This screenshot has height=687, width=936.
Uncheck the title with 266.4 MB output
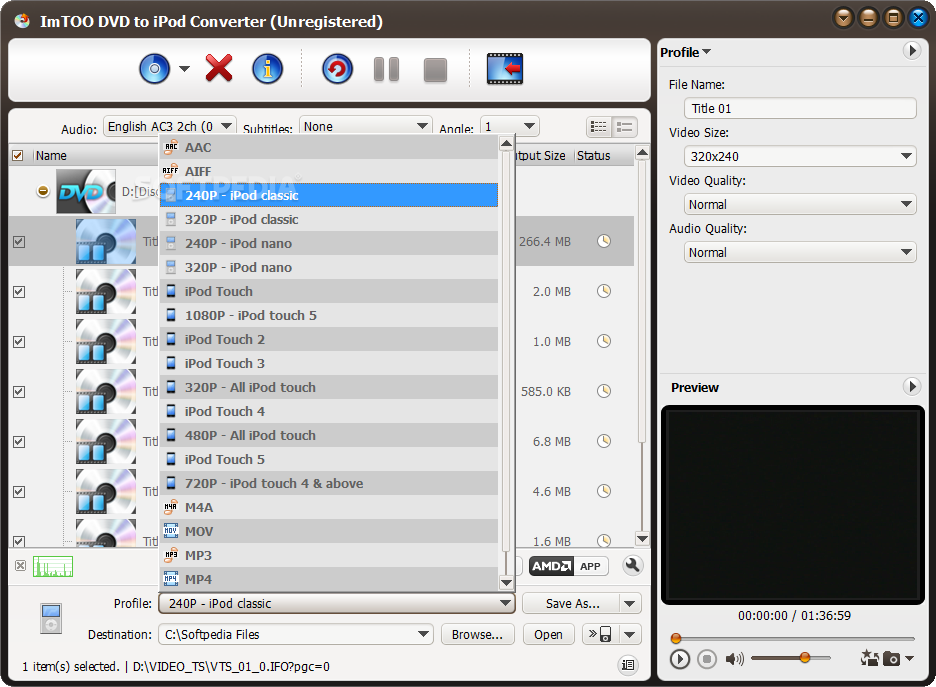(x=19, y=242)
